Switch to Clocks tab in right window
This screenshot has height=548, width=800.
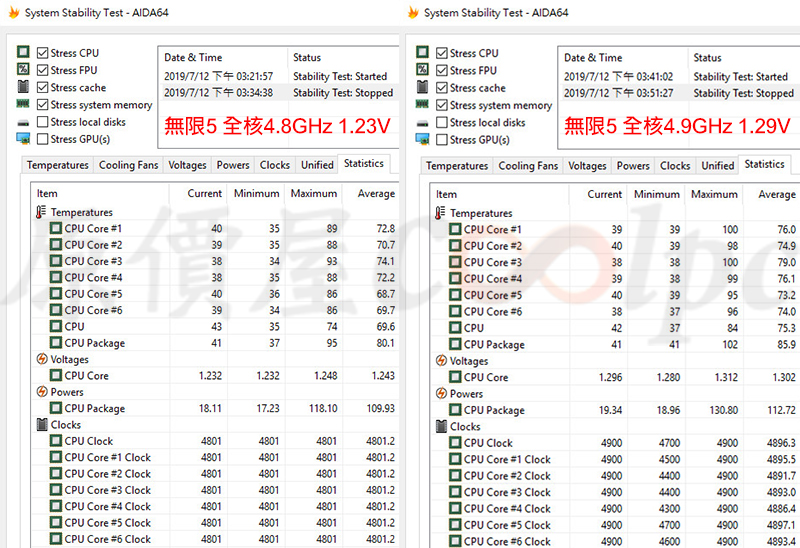click(x=674, y=166)
